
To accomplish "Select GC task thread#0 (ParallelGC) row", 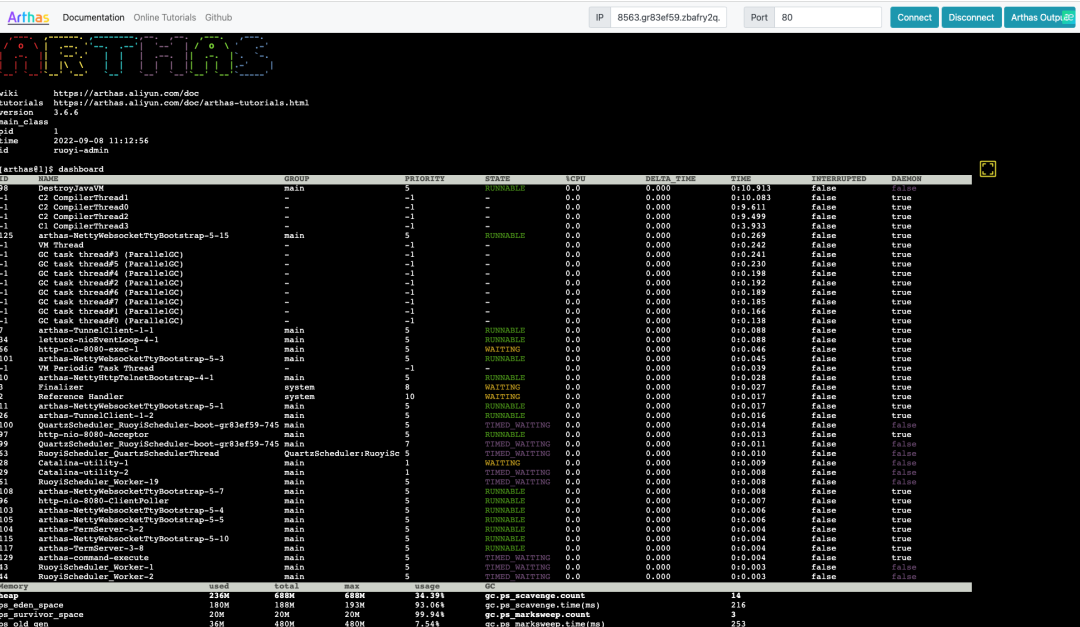I will point(486,320).
